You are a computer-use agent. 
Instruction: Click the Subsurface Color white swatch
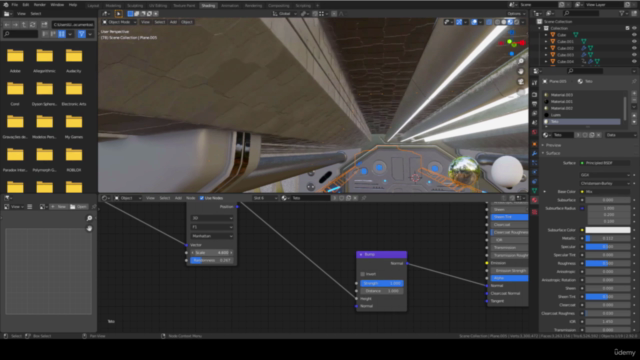tap(608, 230)
